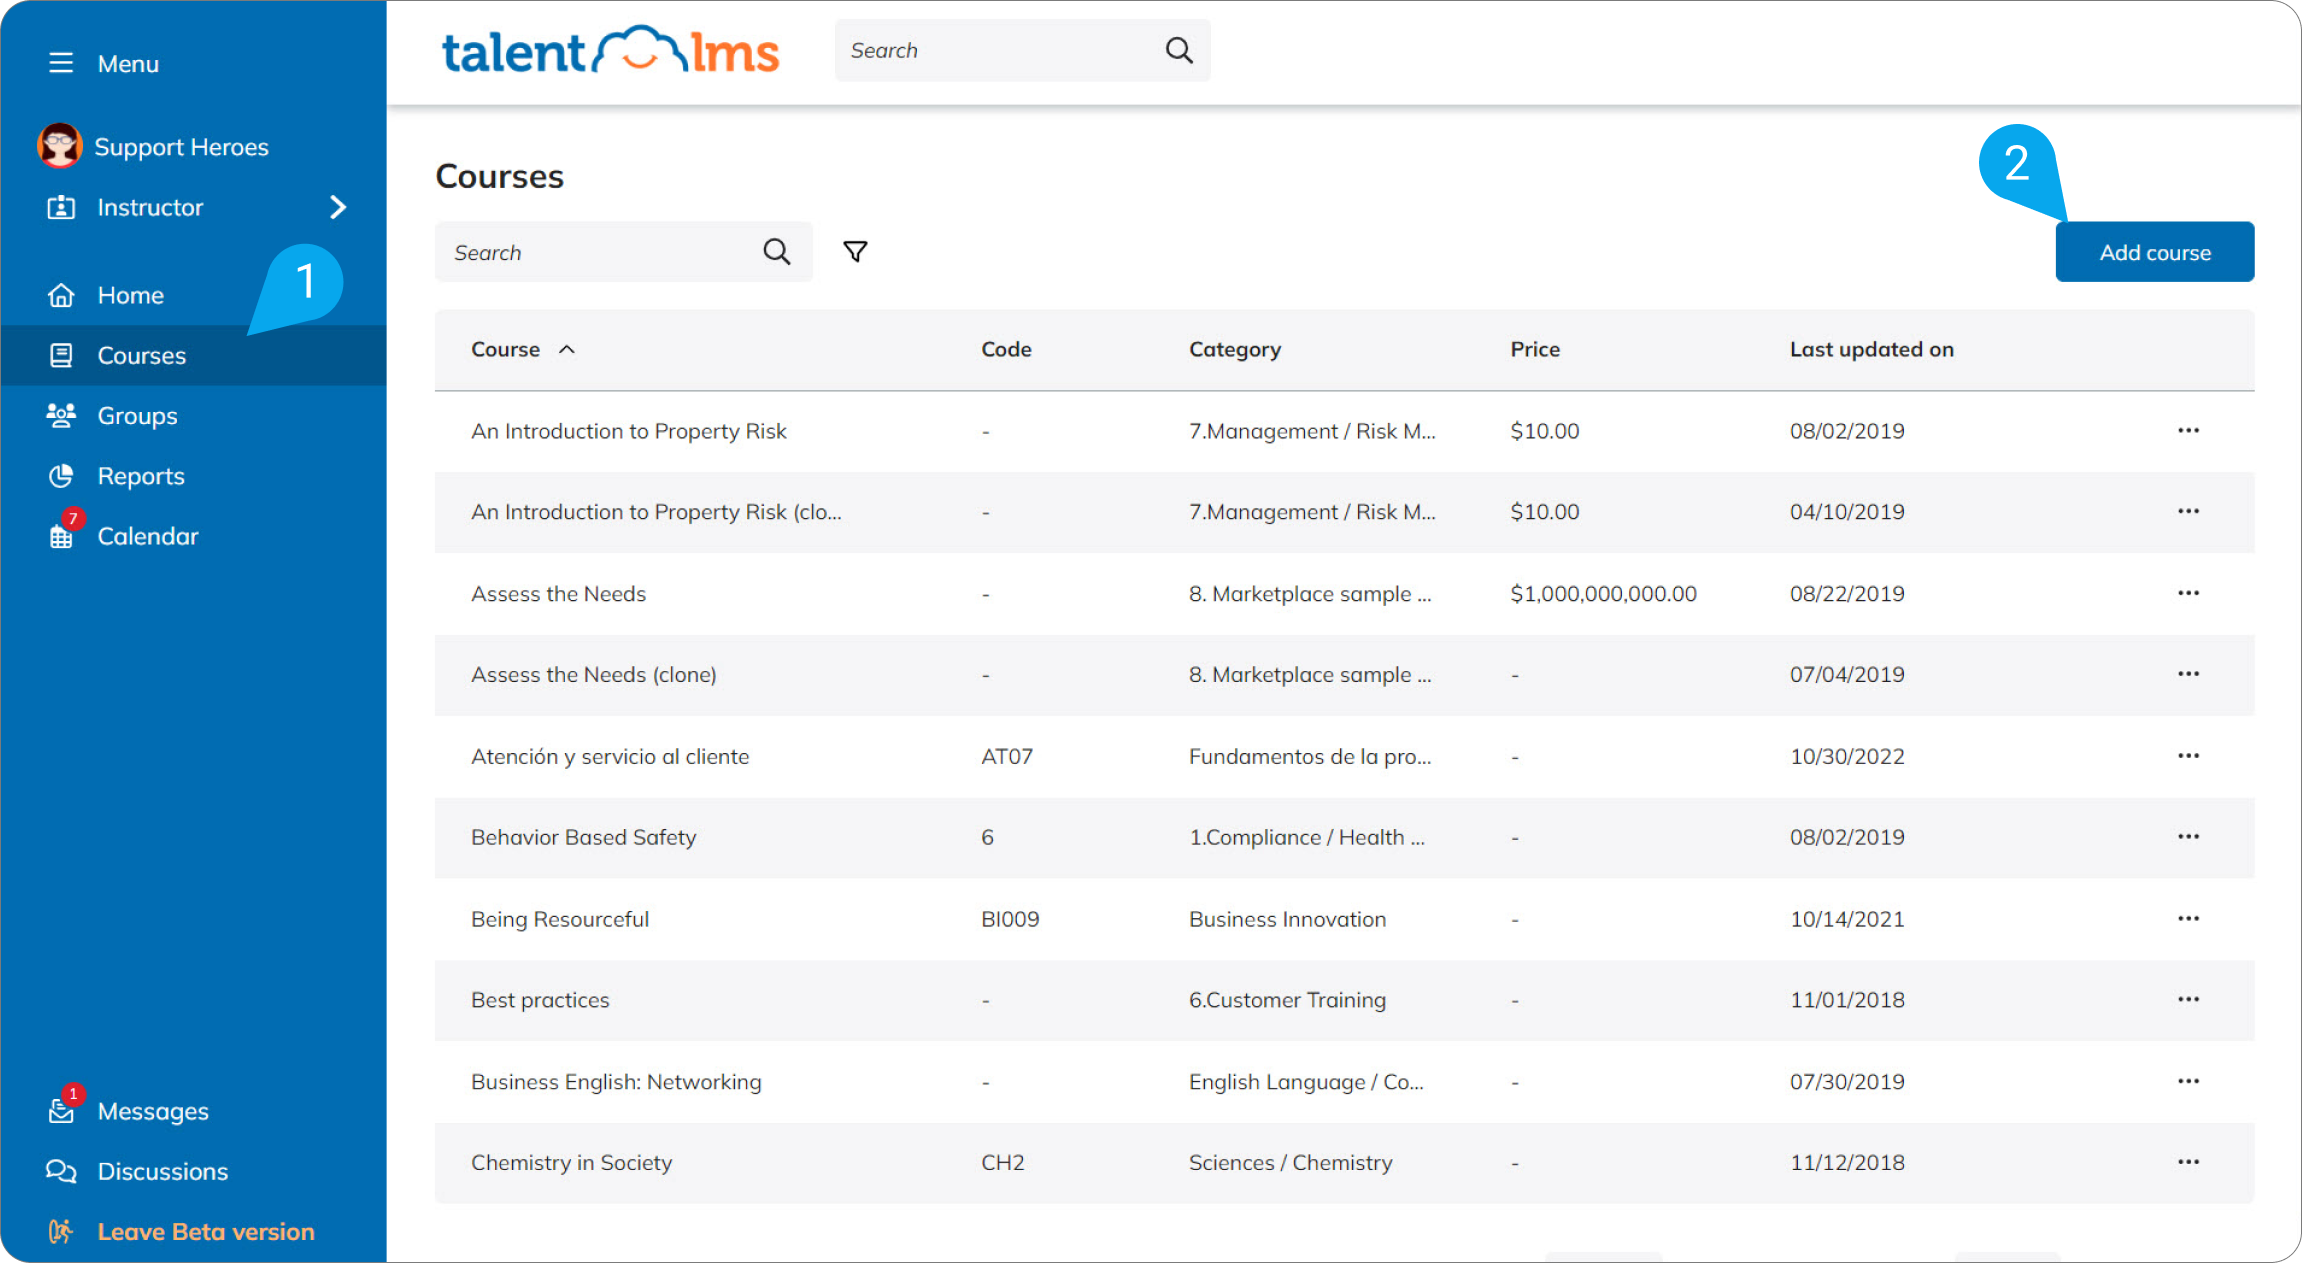Screen dimensions: 2302x1263
Task: Click Leave Beta version link
Action: [205, 1231]
